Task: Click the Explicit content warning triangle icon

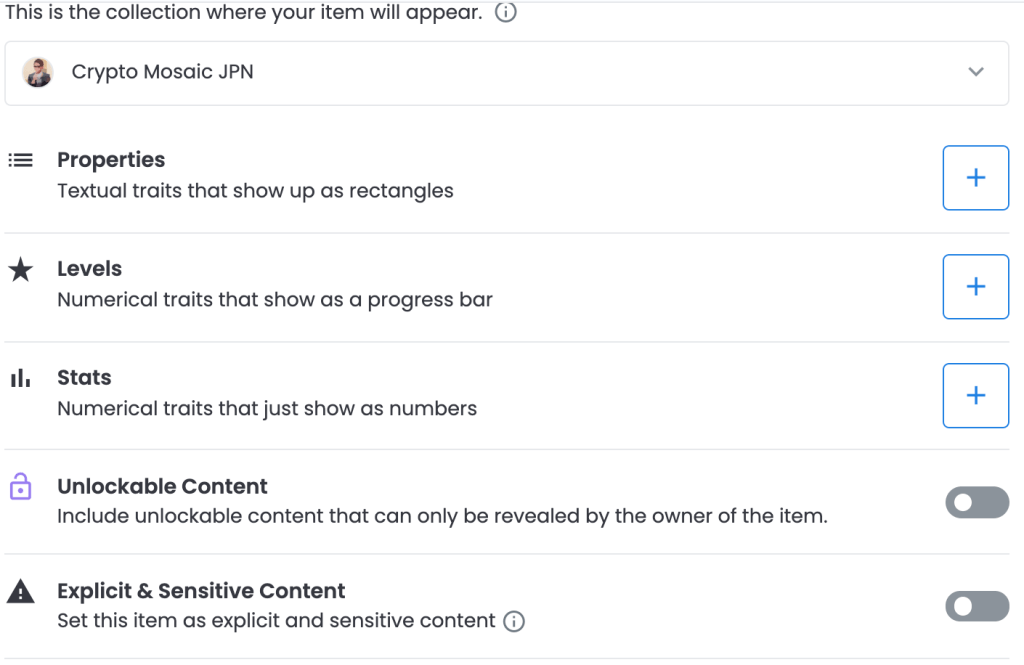Action: pos(20,592)
